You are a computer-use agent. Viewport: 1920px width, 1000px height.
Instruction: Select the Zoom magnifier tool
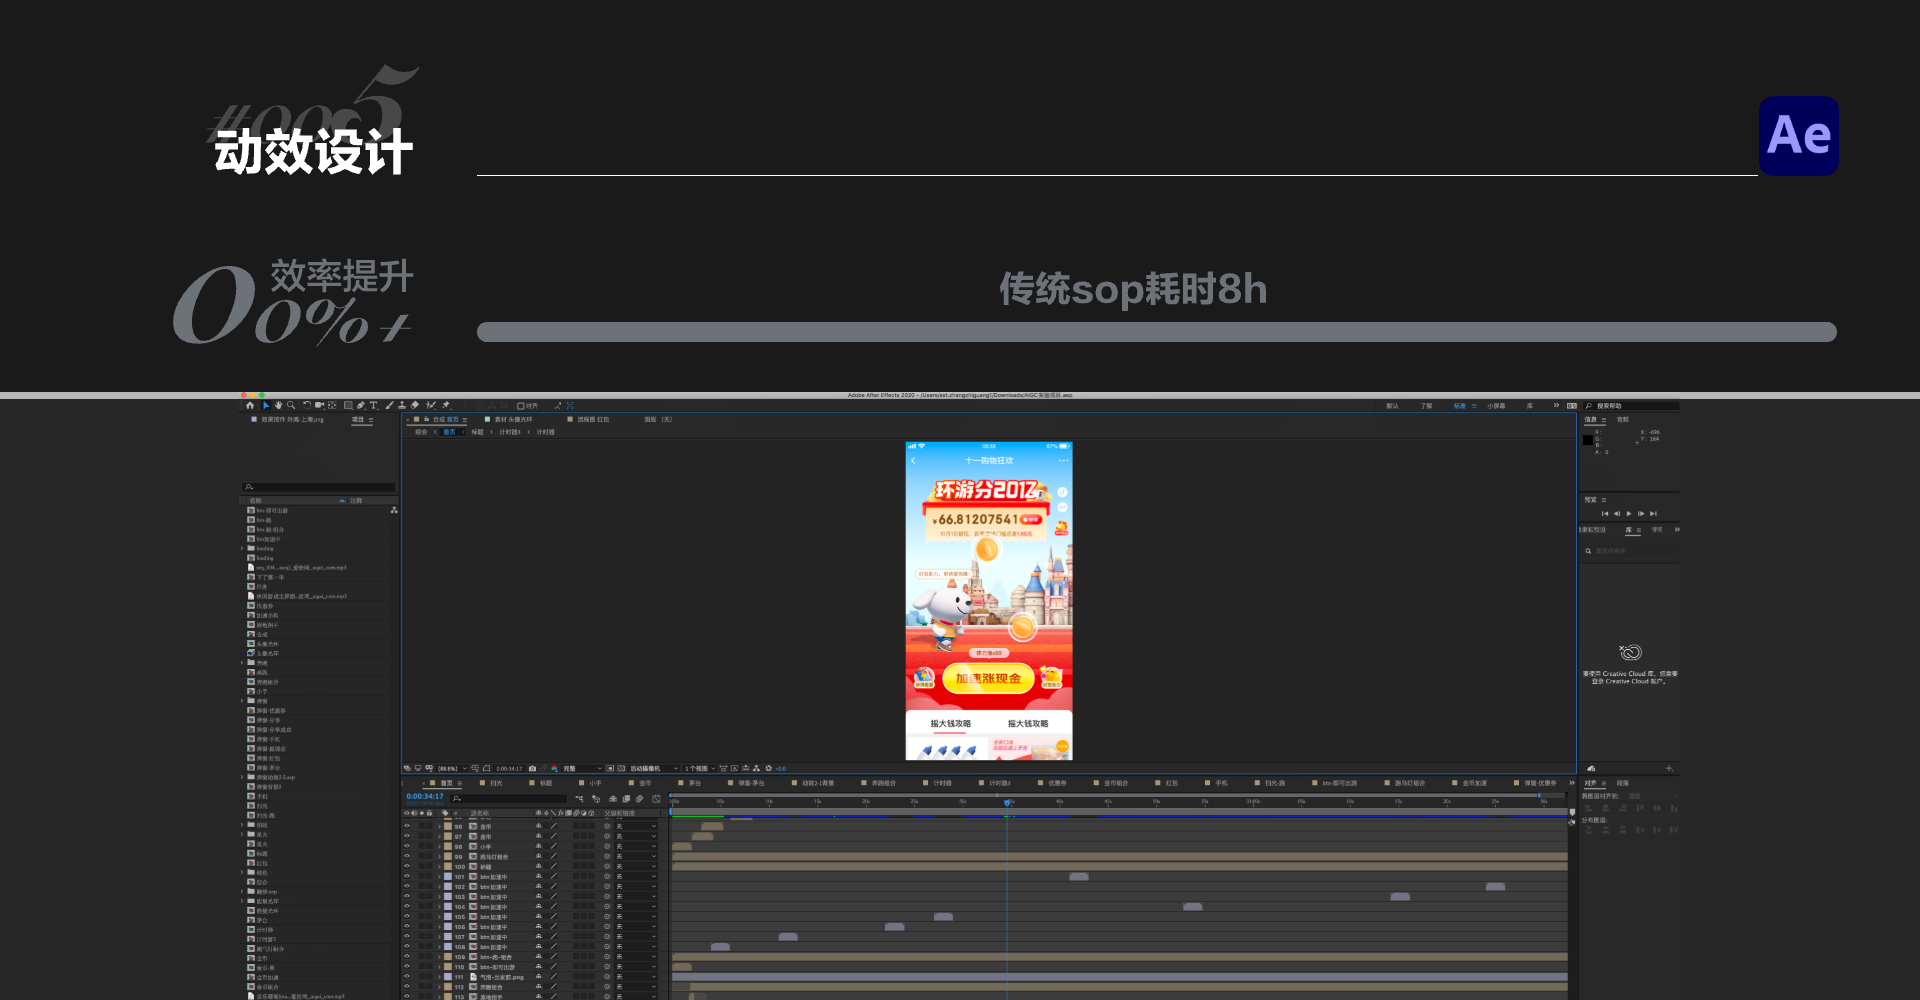point(291,405)
